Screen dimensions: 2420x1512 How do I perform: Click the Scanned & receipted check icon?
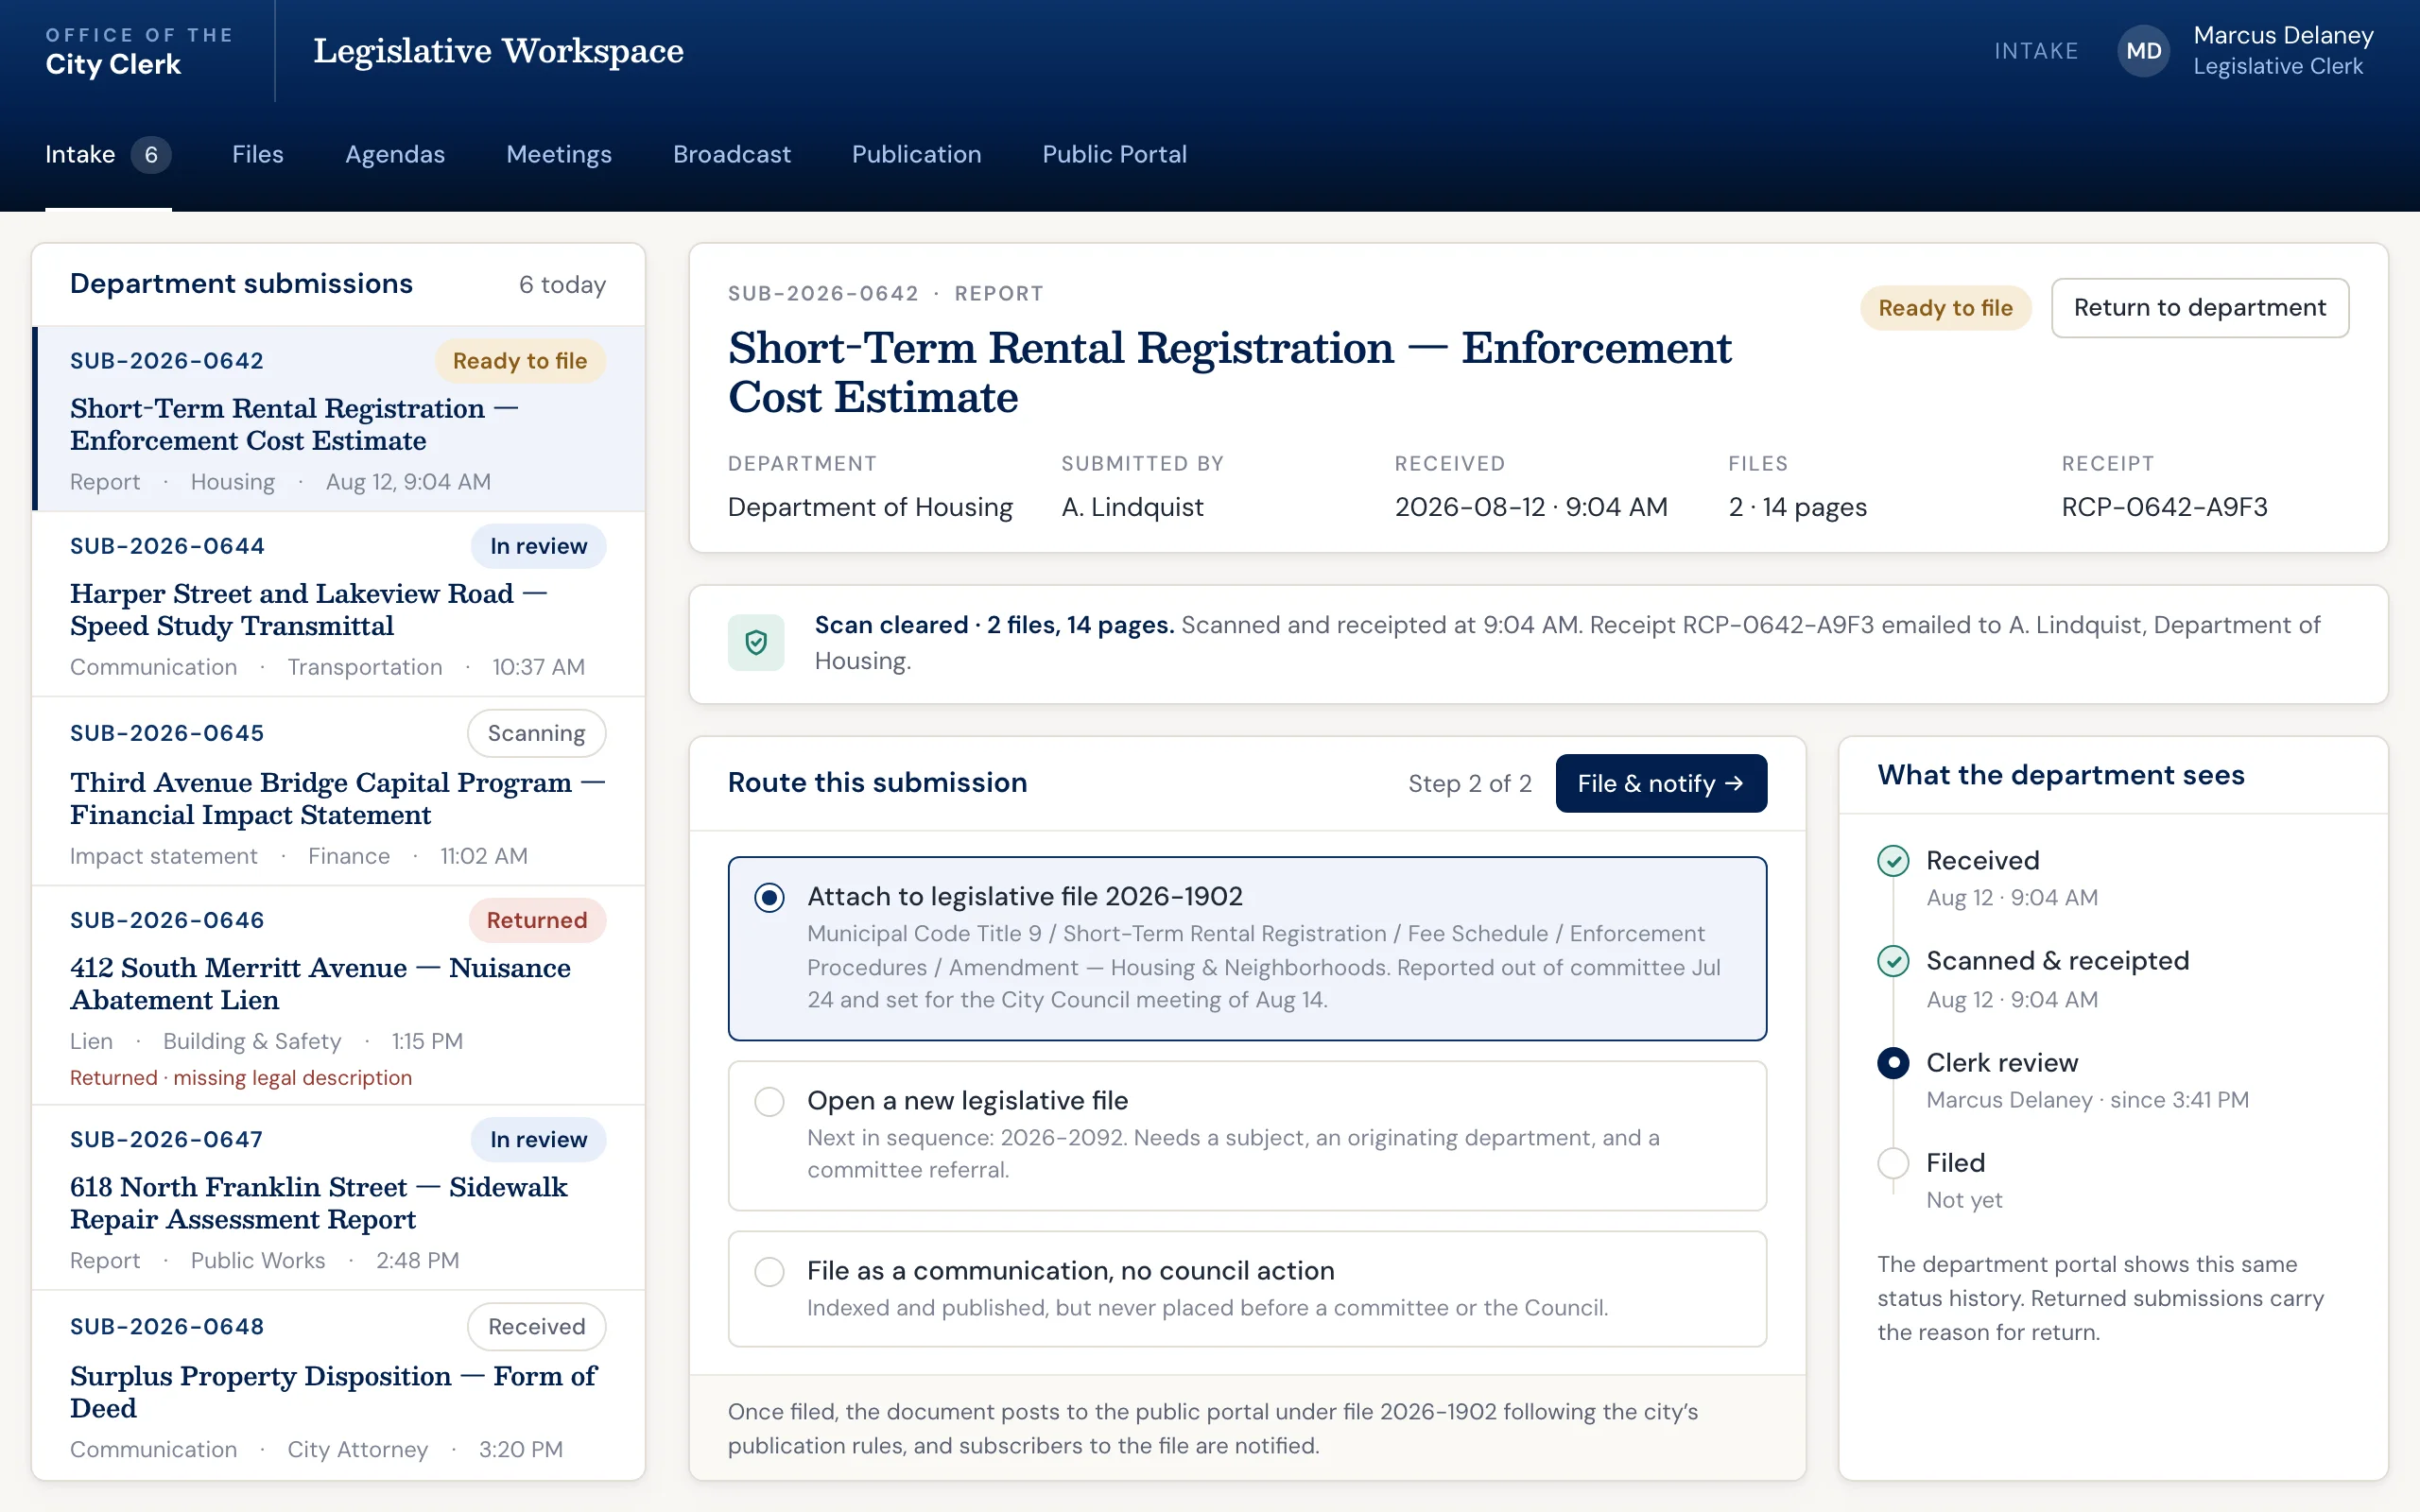click(x=1893, y=961)
